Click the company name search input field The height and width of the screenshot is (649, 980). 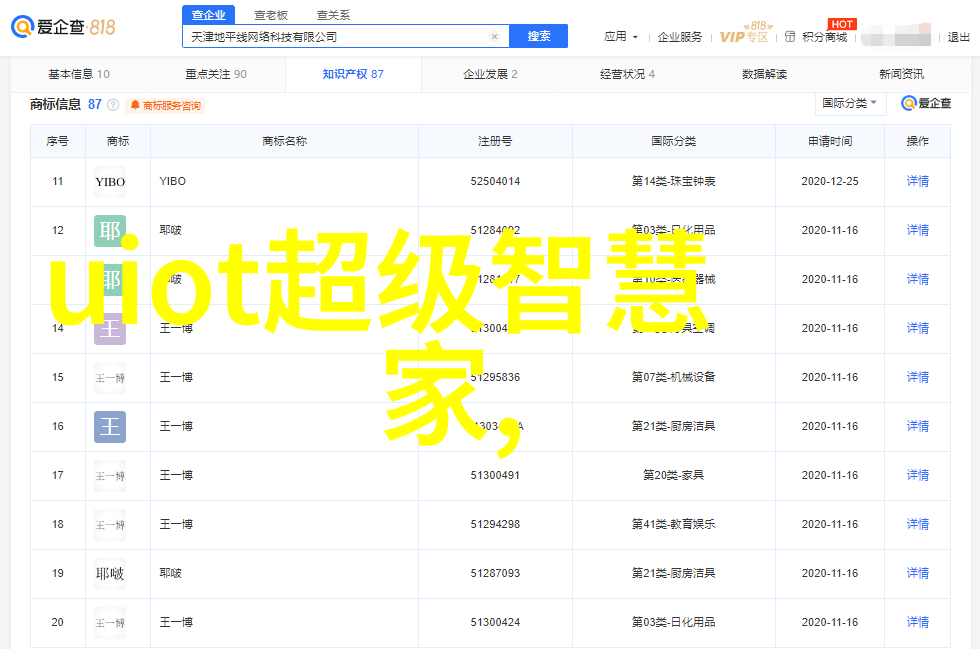pyautogui.click(x=335, y=37)
